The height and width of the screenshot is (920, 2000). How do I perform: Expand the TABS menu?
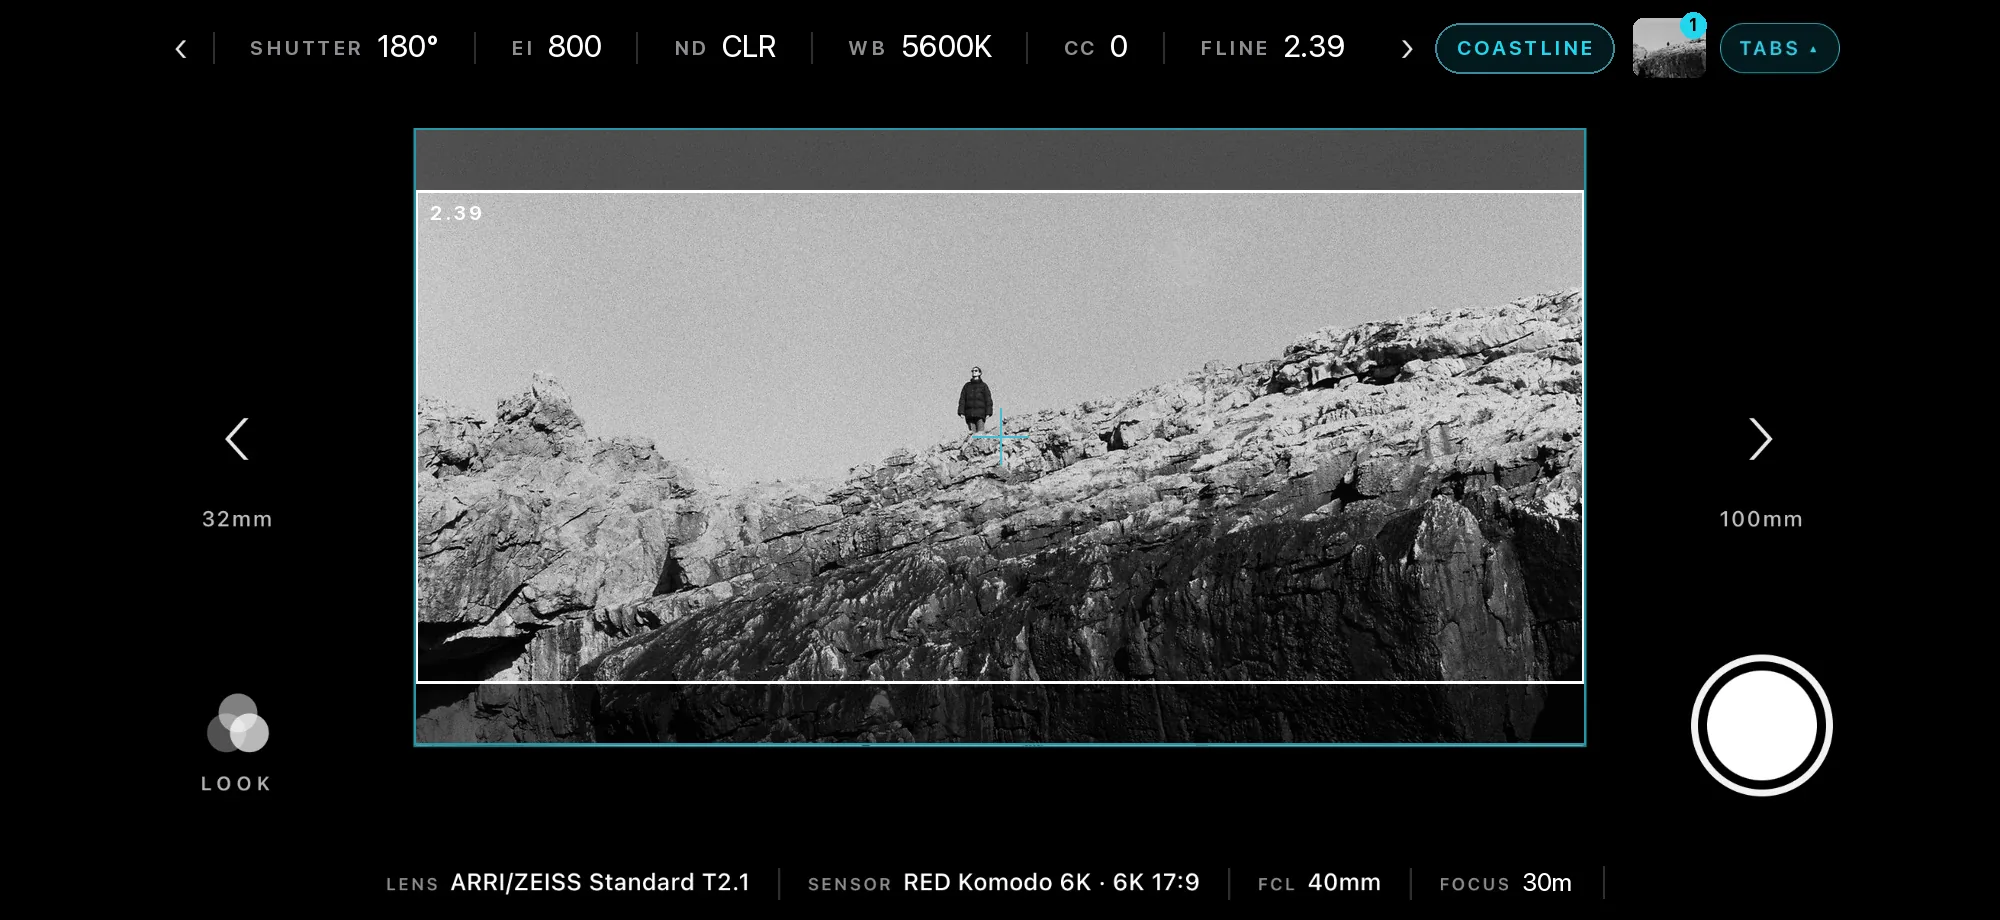coord(1779,48)
